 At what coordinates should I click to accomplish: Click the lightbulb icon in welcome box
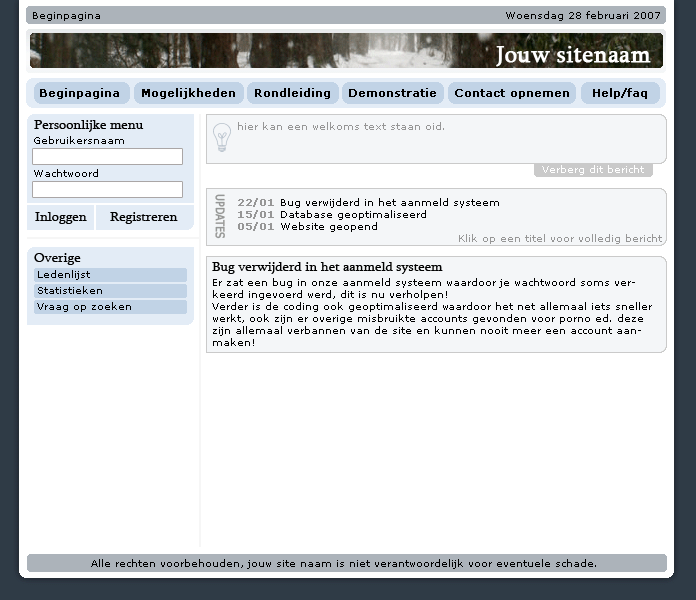coord(221,138)
